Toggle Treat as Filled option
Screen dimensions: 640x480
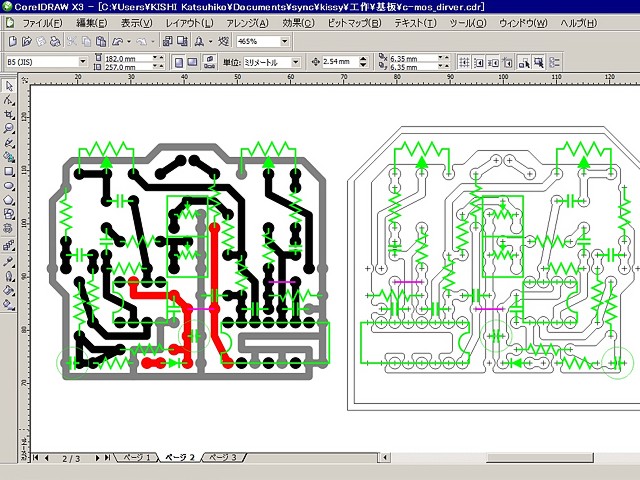coord(539,62)
